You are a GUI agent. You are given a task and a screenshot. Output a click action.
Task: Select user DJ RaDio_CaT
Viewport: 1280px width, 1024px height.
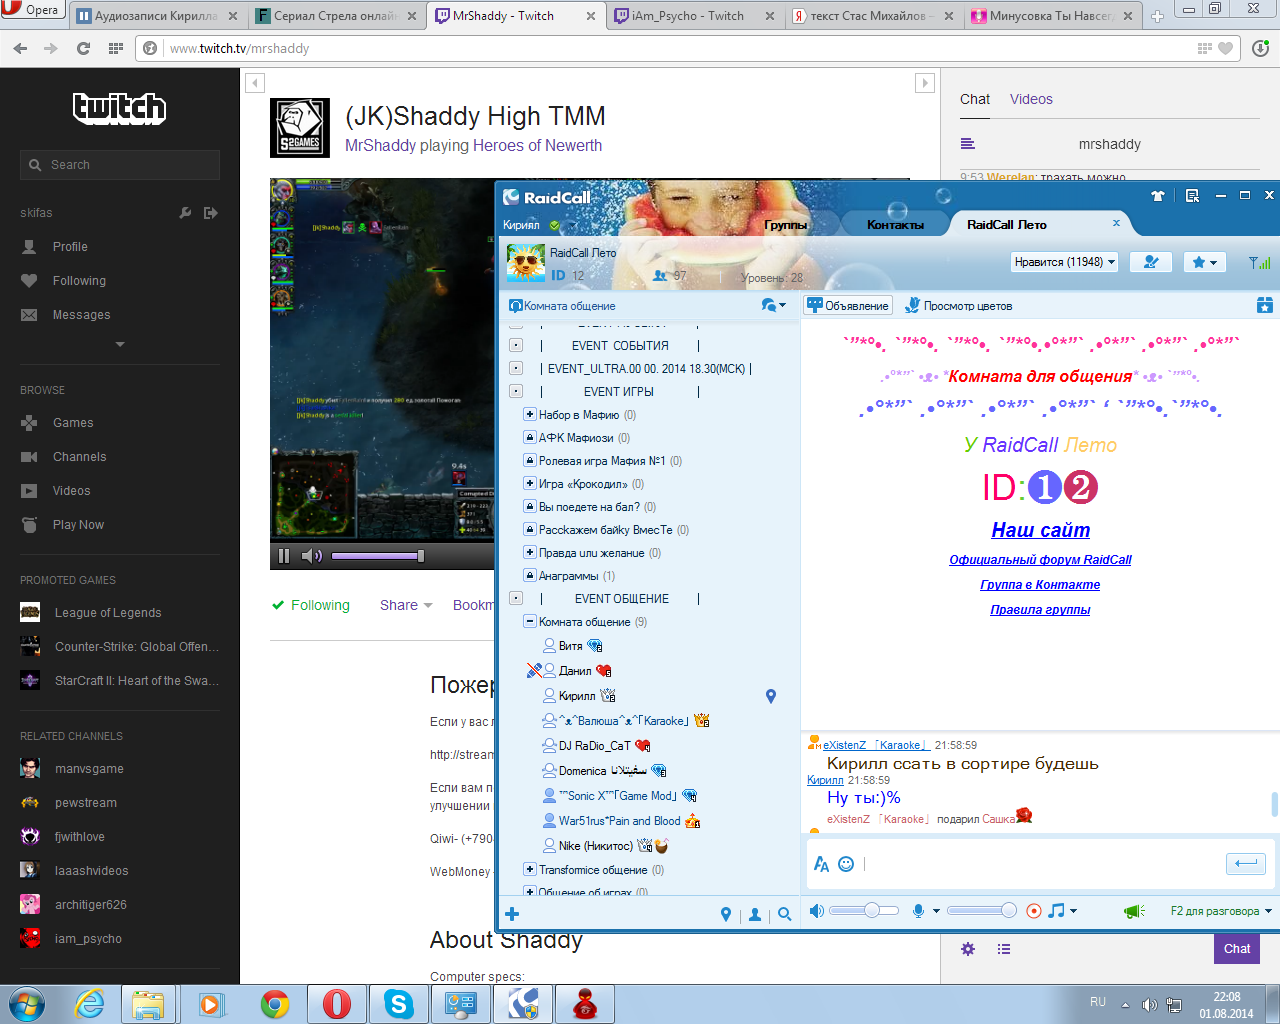595,746
